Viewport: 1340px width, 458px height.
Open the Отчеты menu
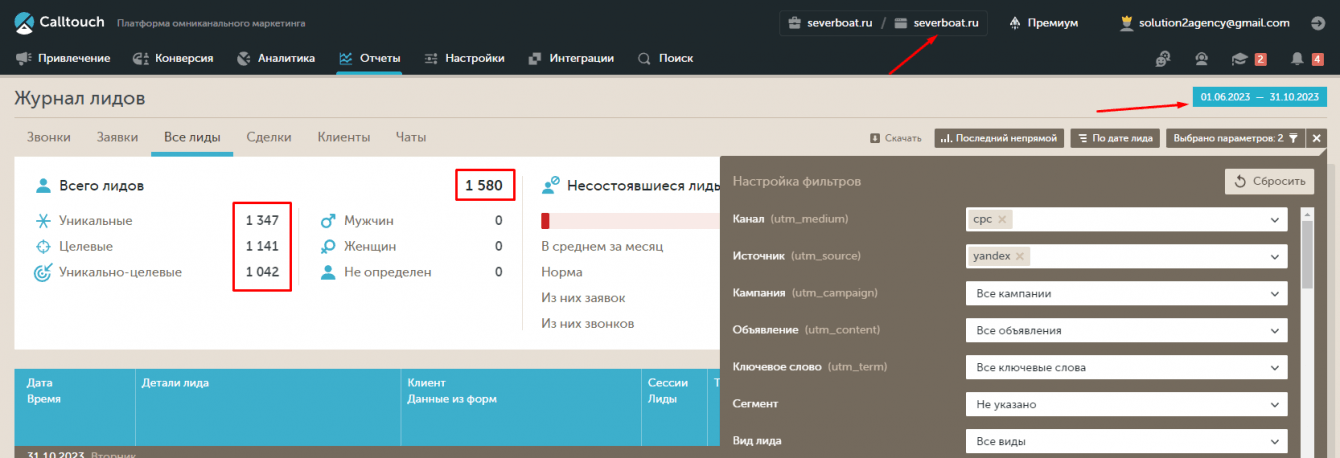tap(369, 58)
